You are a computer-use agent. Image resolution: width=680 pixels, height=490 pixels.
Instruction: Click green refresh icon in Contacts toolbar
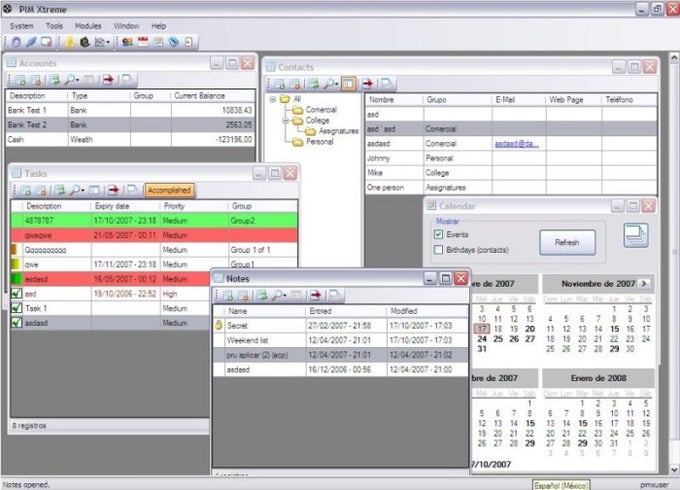click(x=314, y=84)
